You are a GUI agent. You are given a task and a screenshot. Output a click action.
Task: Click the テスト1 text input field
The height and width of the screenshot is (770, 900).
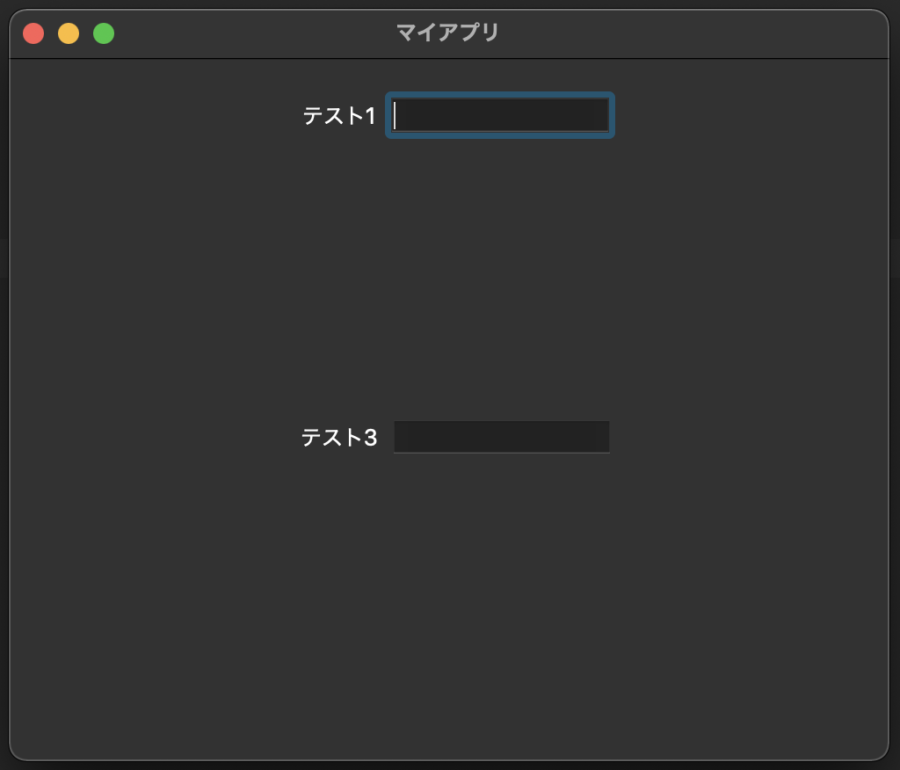500,116
